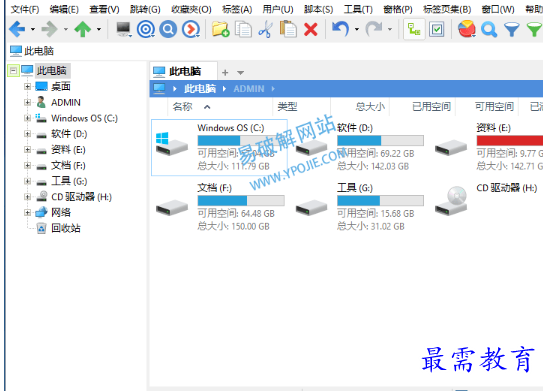
Task: Open the pie chart toolbar icon
Action: pyautogui.click(x=466, y=29)
